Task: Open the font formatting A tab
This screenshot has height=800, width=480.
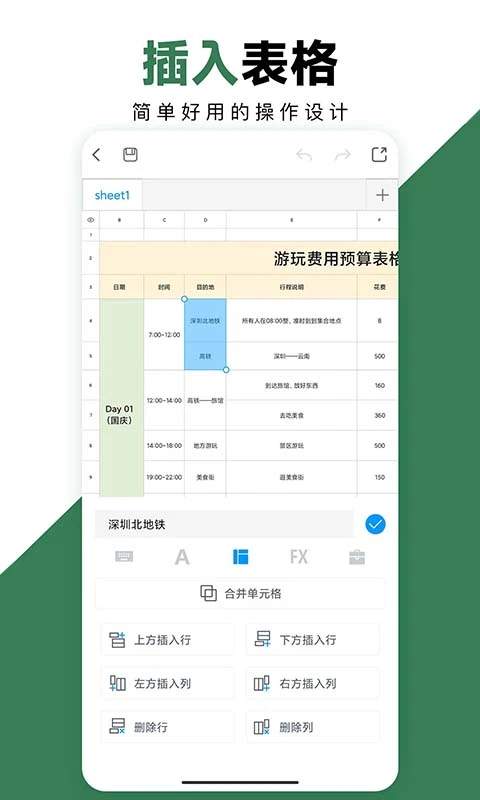Action: 182,557
